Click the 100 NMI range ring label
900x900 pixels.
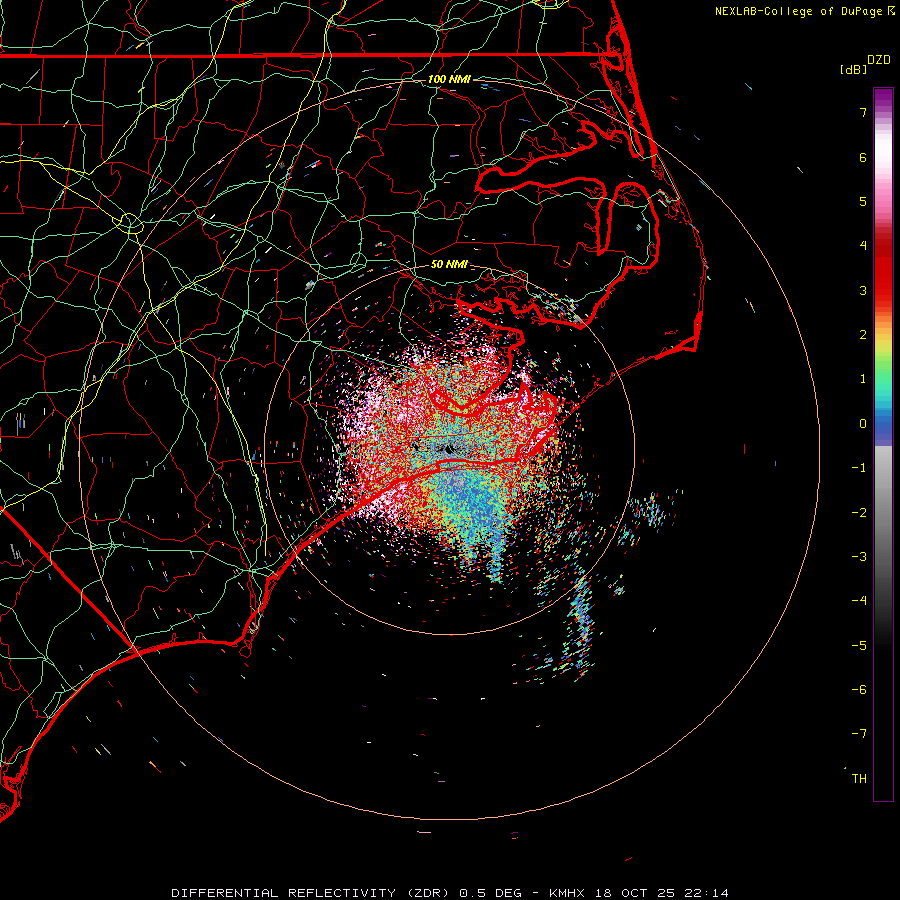pos(449,79)
